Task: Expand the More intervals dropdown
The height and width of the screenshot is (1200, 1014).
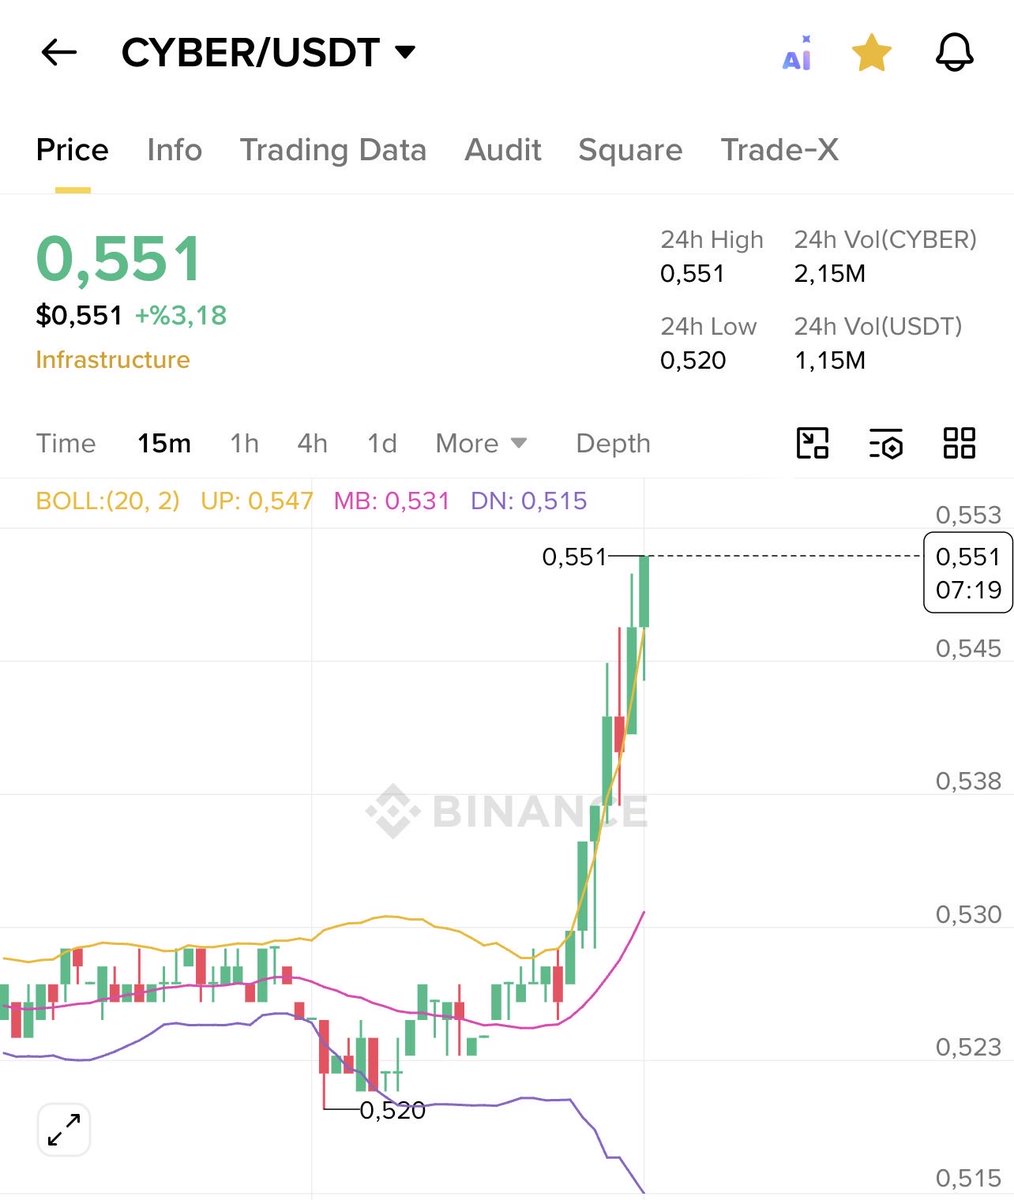Action: (x=481, y=443)
